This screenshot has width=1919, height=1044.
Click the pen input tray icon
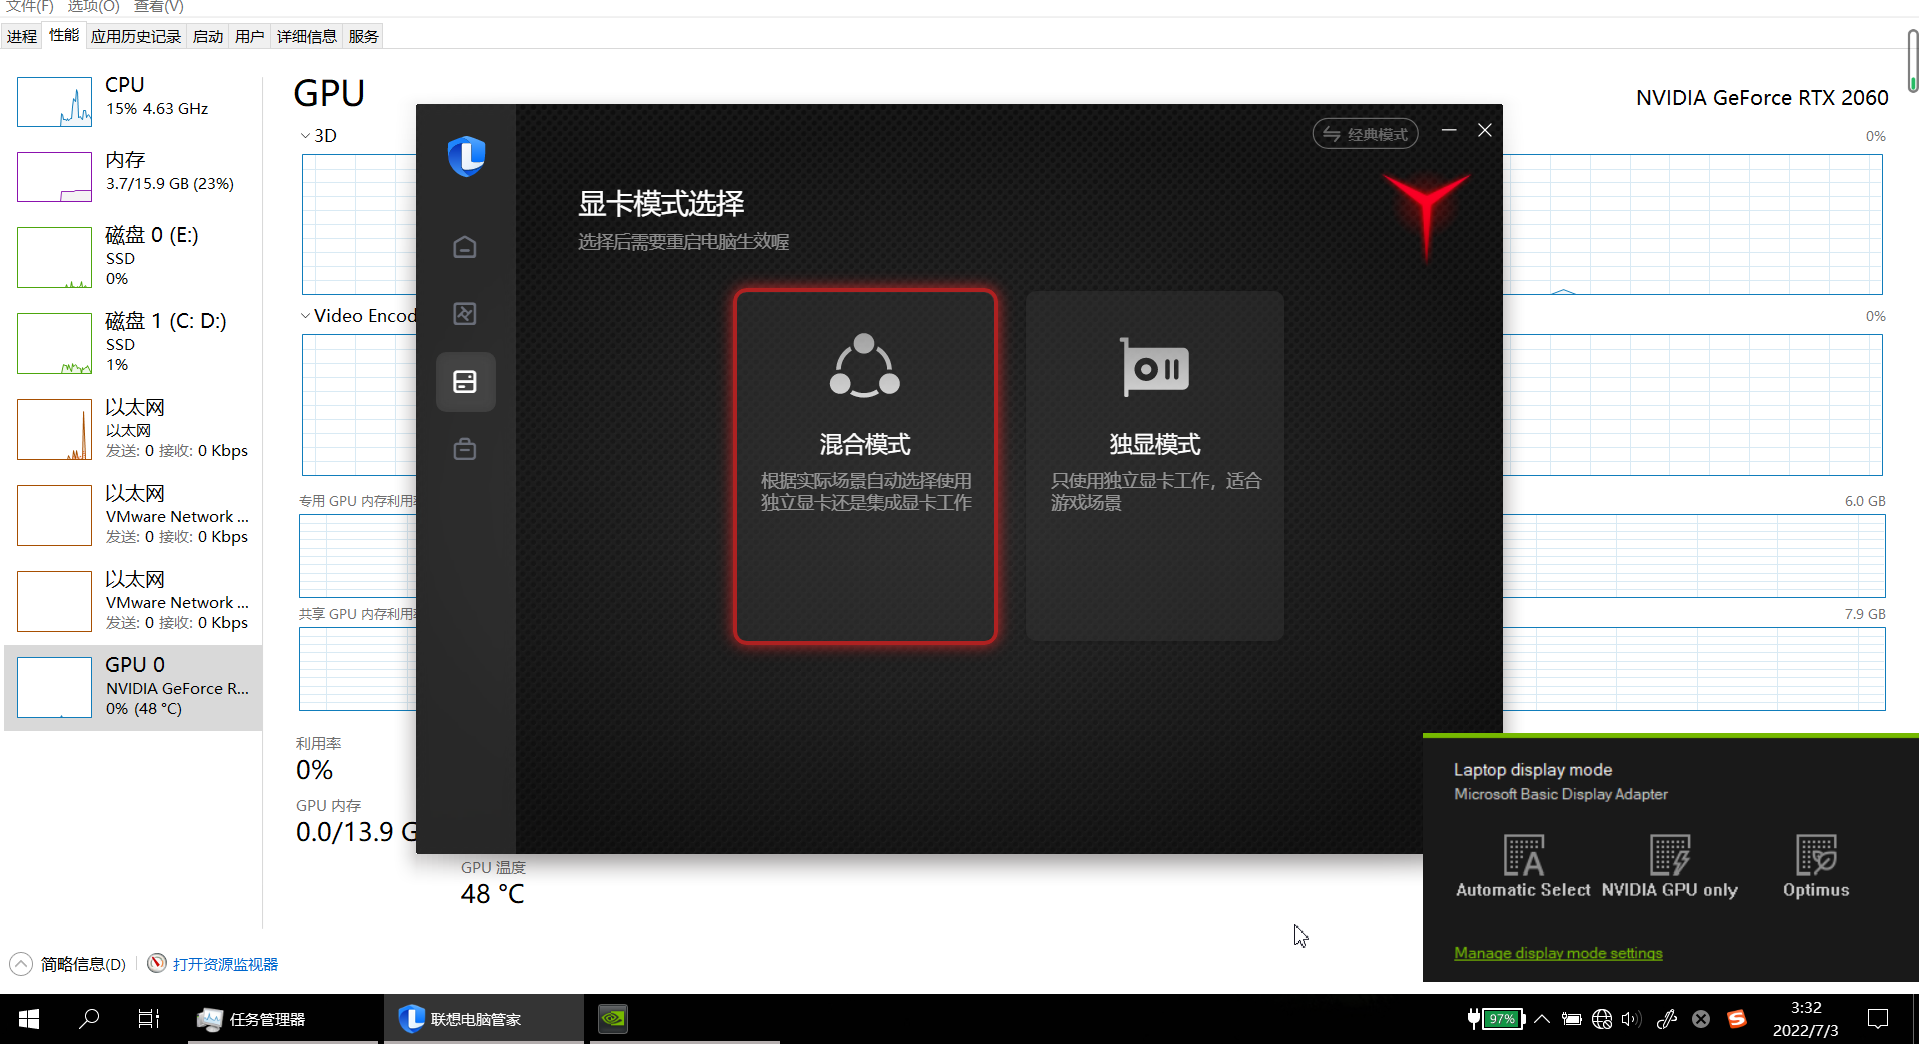click(x=1667, y=1019)
